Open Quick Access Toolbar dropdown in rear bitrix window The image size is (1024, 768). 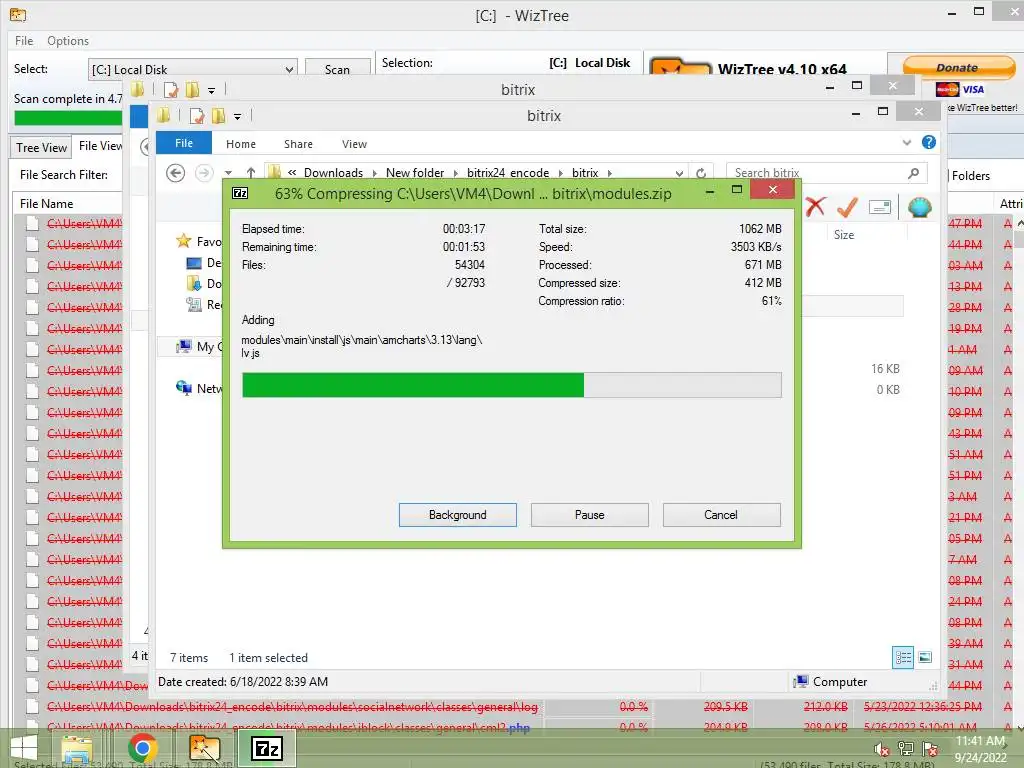click(212, 90)
